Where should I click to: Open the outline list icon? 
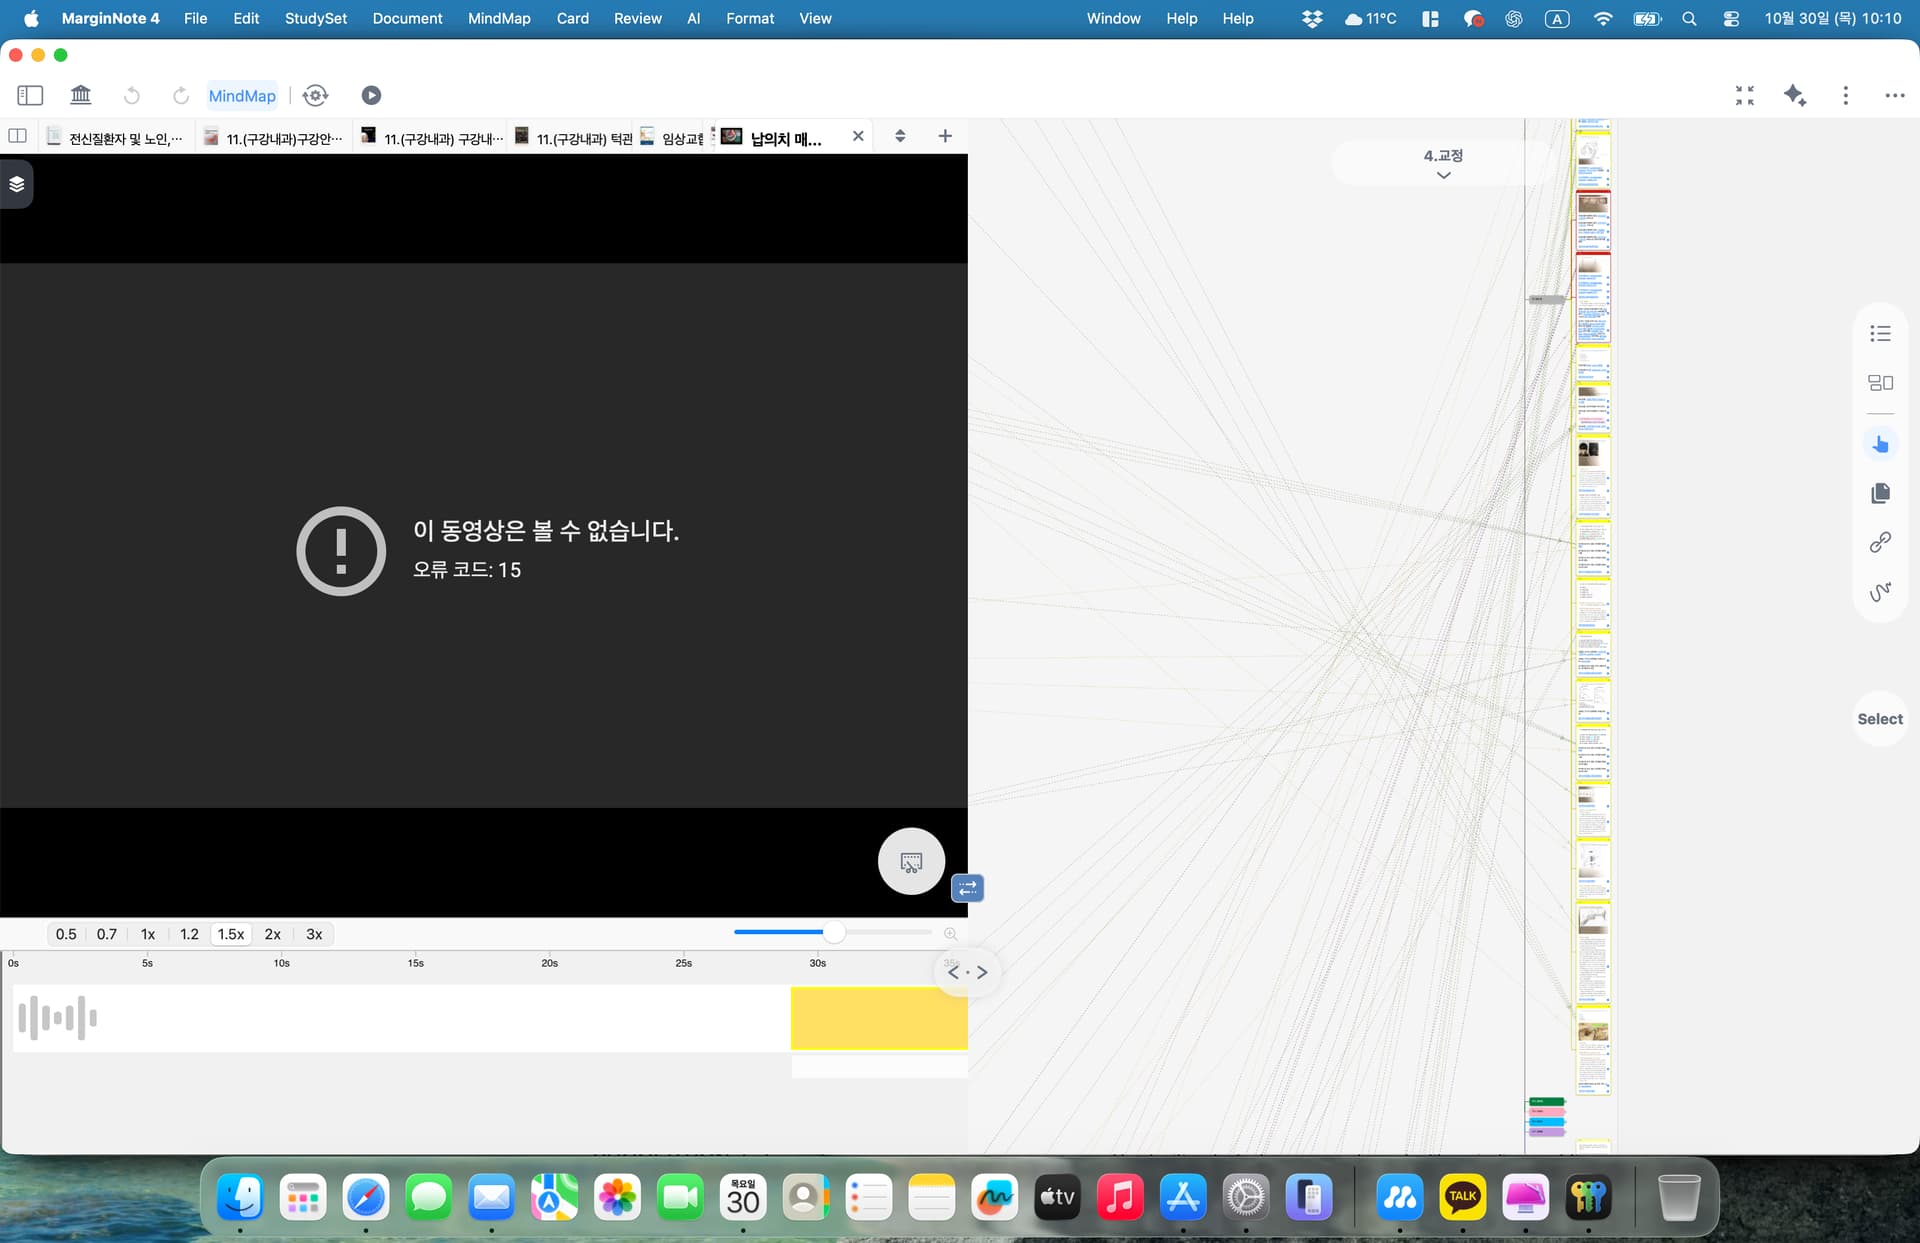[x=1880, y=334]
